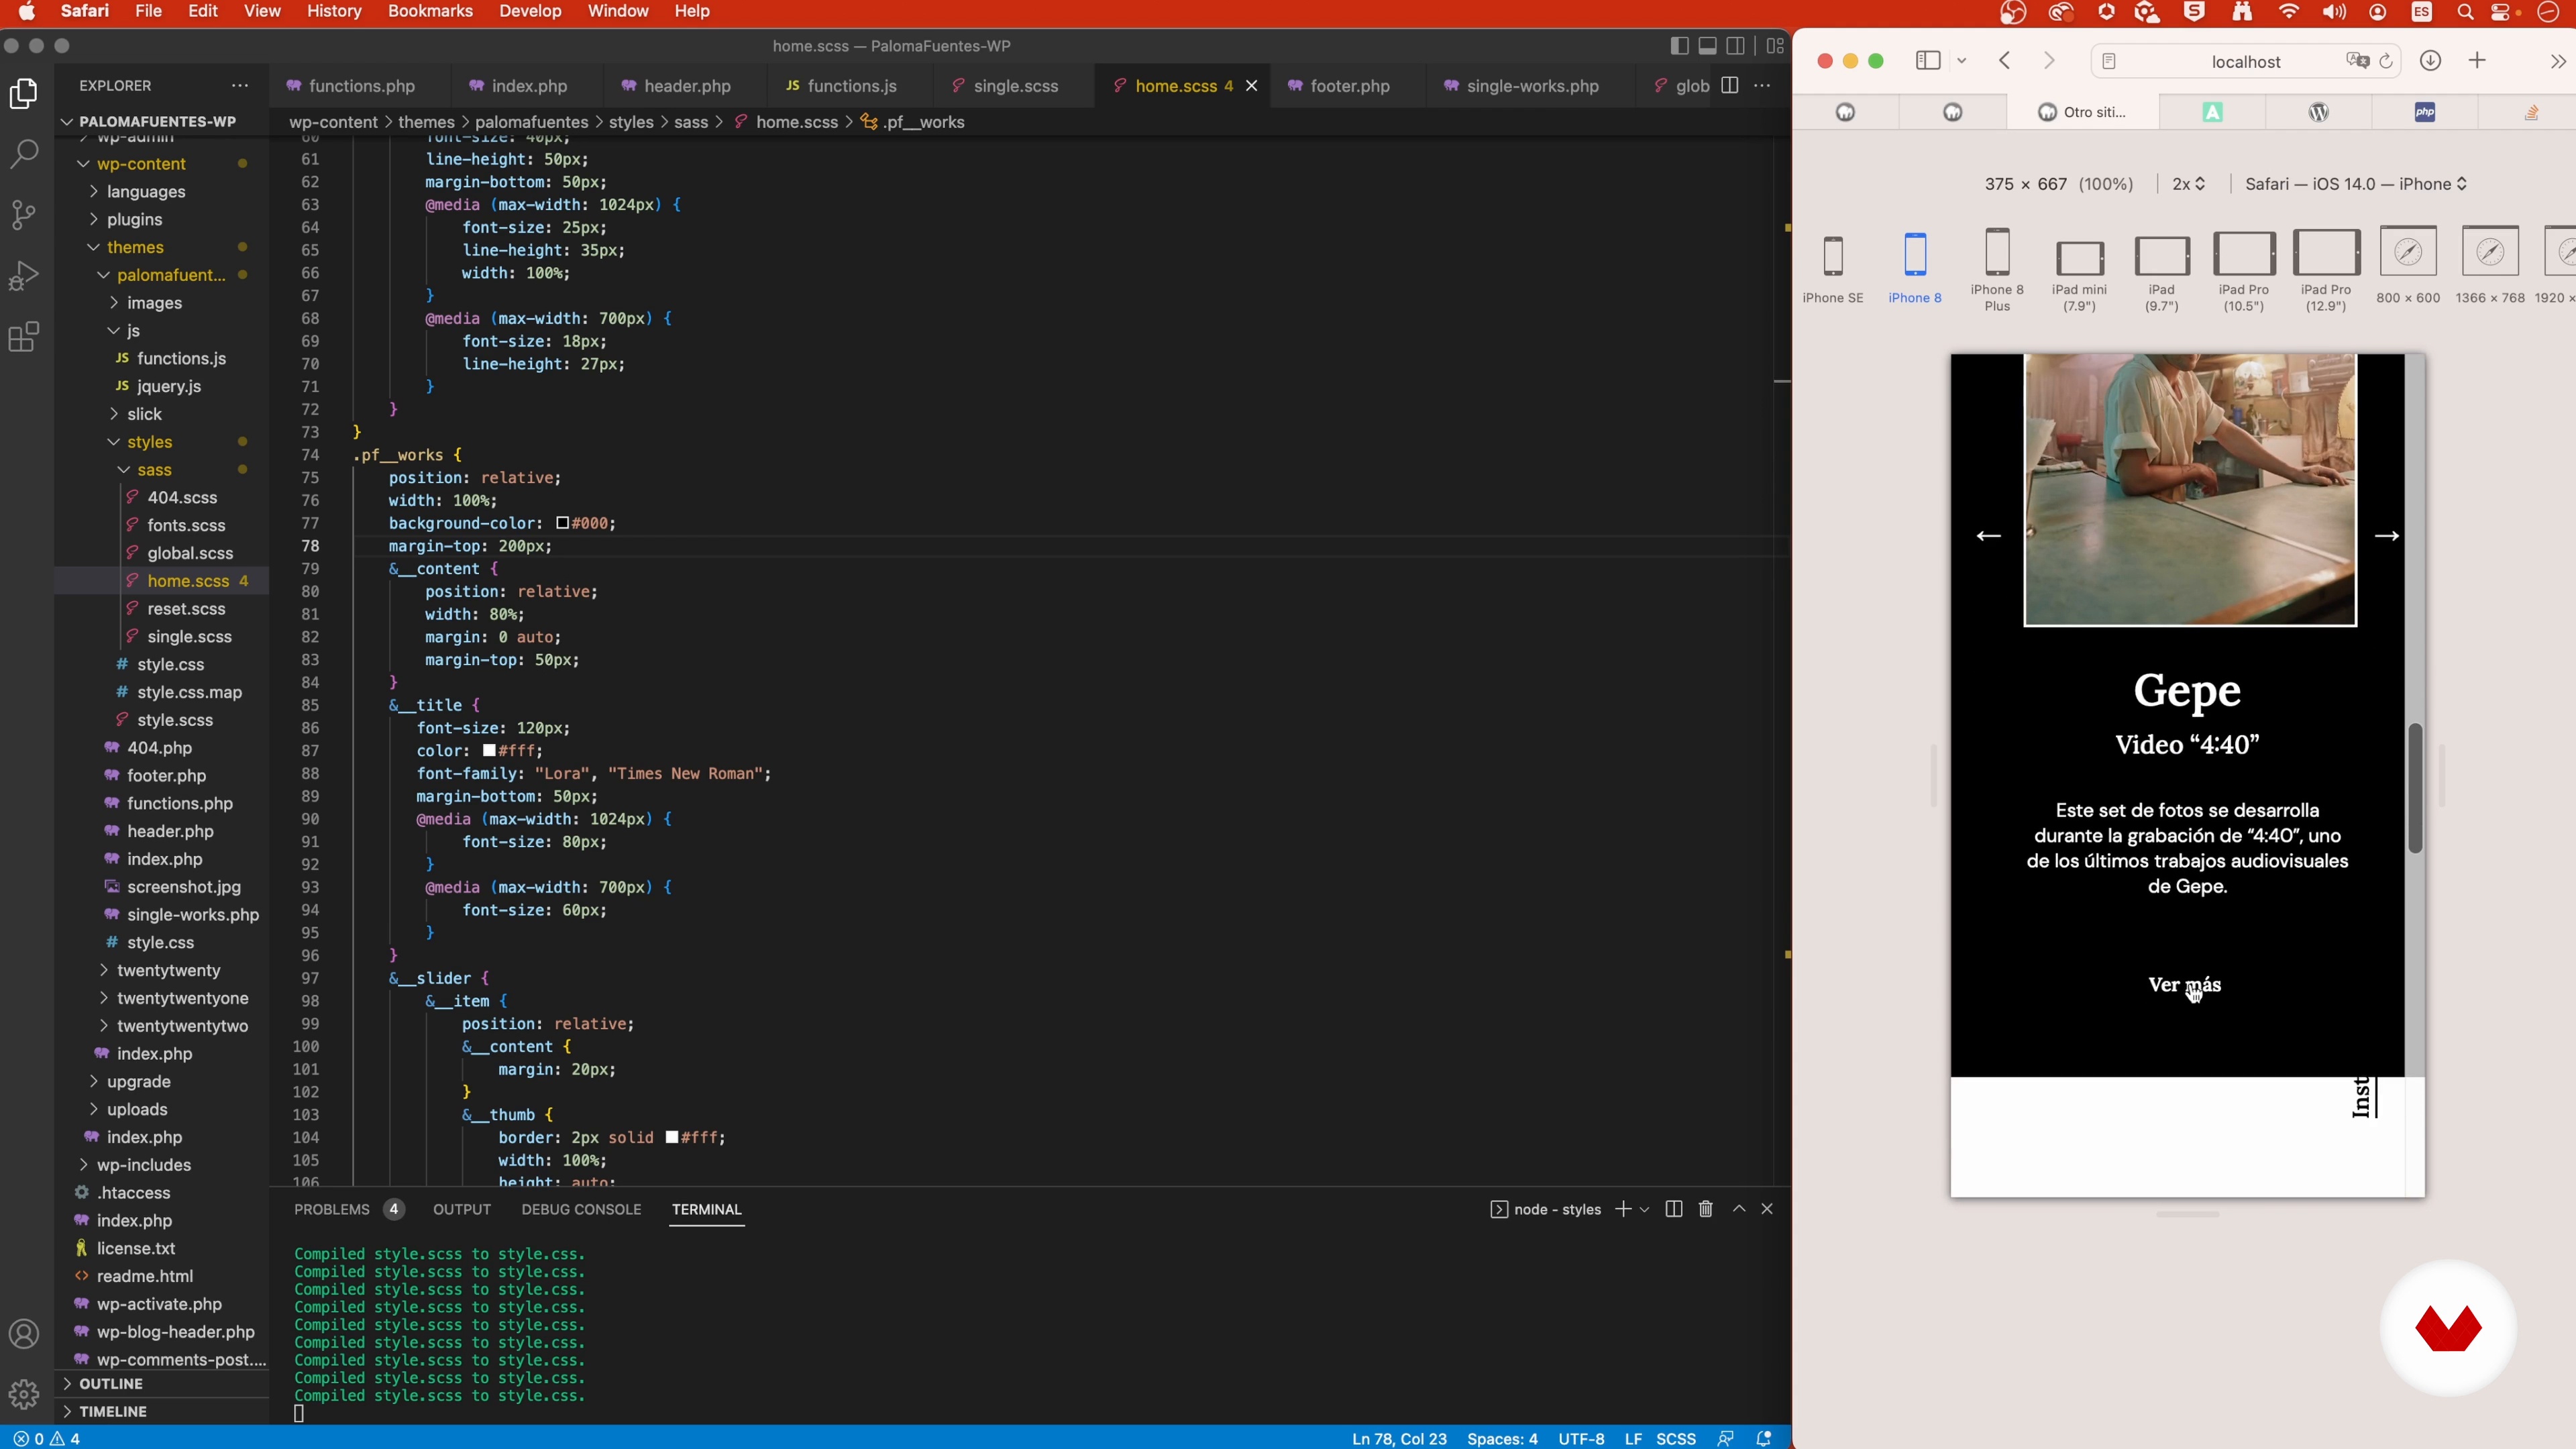Toggle the bottom panel layout button

pyautogui.click(x=1708, y=46)
